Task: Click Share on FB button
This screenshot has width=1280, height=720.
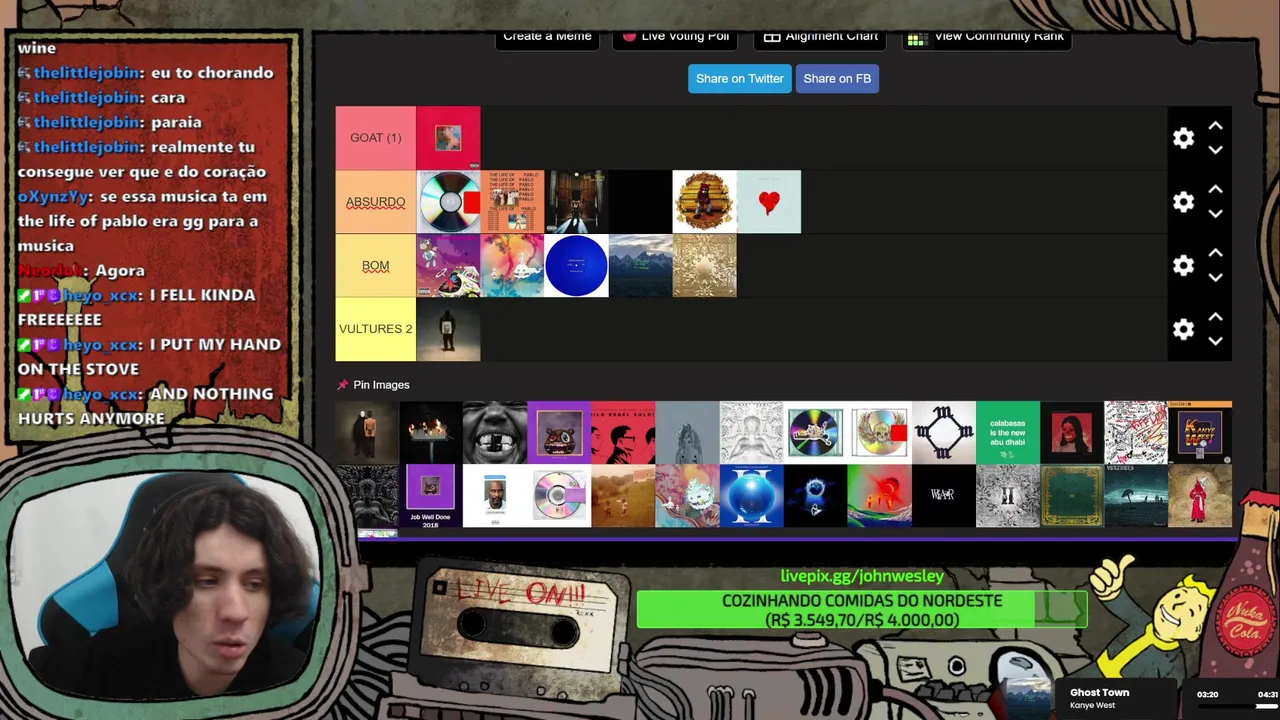Action: click(x=837, y=79)
